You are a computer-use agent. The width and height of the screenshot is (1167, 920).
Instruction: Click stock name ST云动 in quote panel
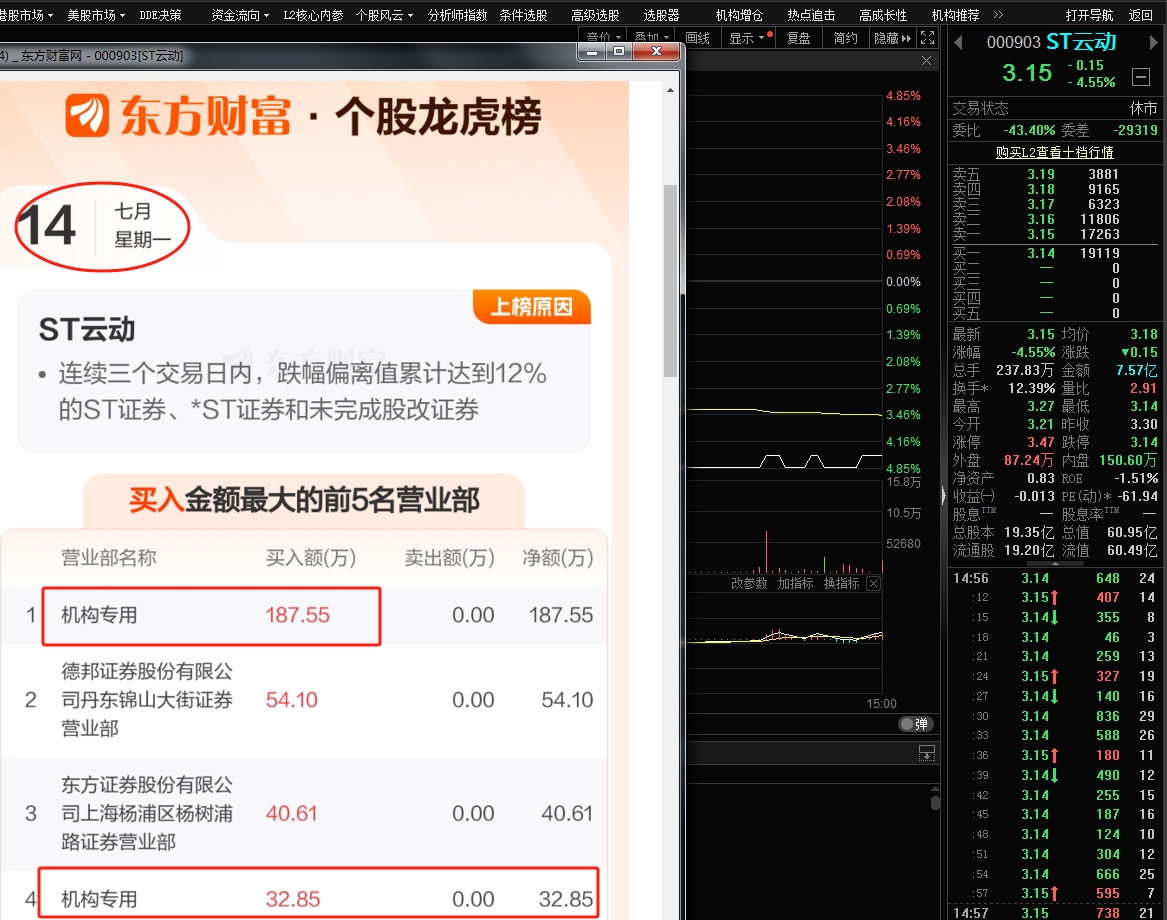1081,42
